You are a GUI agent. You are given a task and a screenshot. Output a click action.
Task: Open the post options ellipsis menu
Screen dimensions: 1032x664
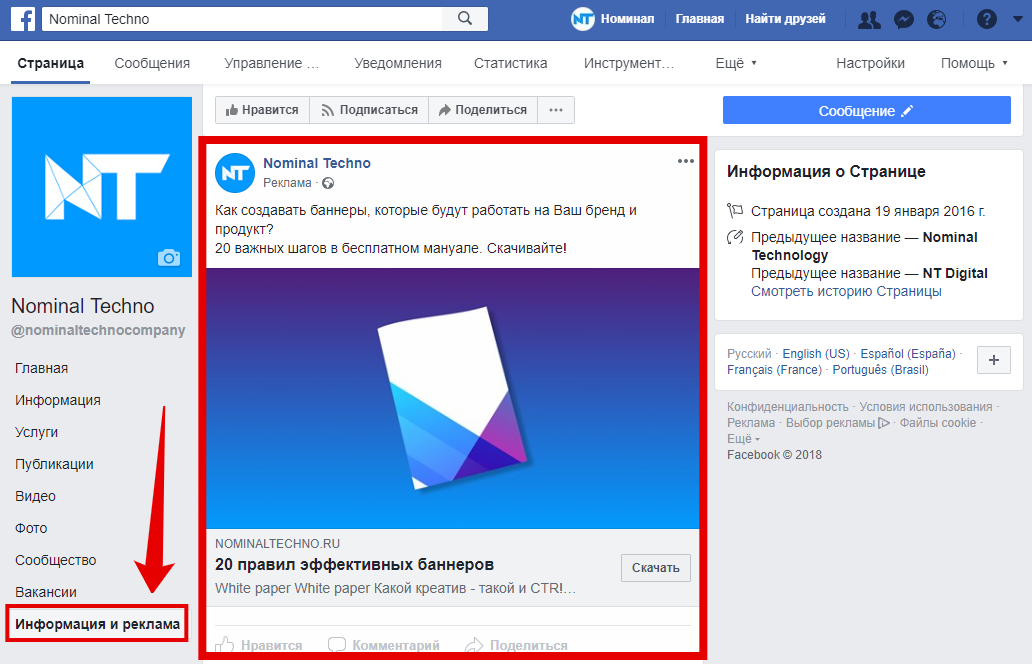686,160
